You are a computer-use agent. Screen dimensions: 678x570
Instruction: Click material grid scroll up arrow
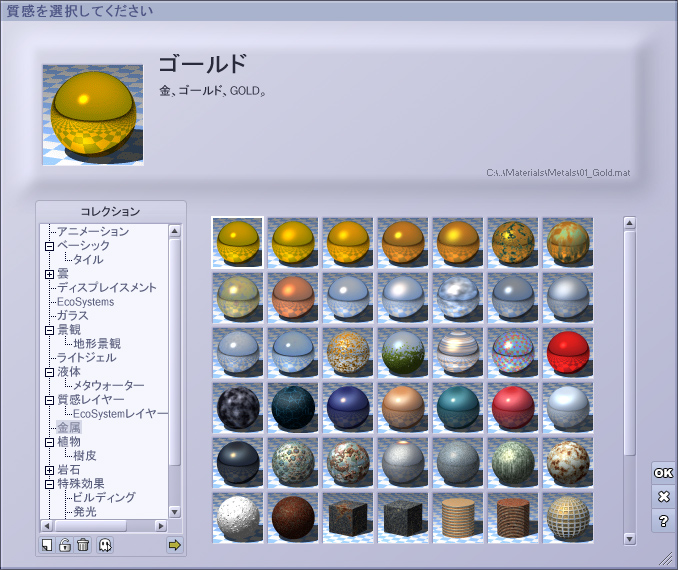point(630,223)
